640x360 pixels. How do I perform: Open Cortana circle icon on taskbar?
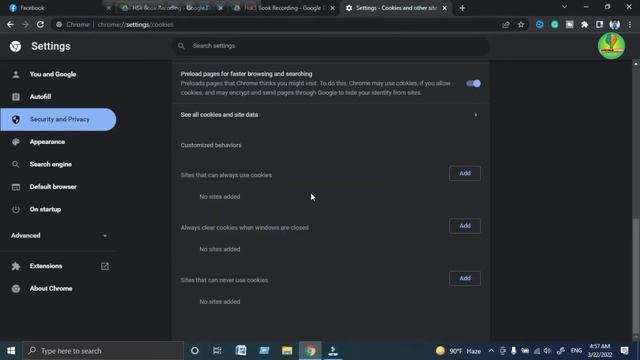pyautogui.click(x=195, y=351)
